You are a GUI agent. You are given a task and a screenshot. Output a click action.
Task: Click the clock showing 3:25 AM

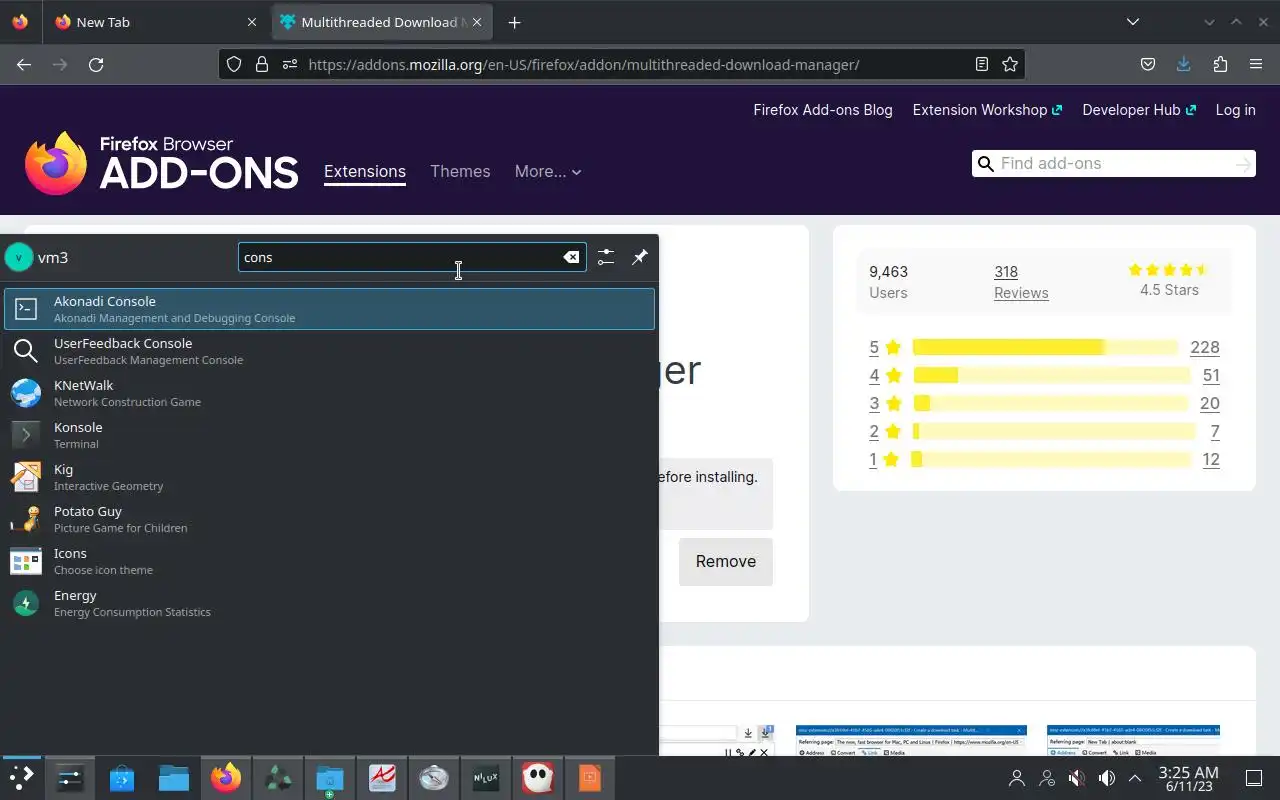click(1188, 778)
